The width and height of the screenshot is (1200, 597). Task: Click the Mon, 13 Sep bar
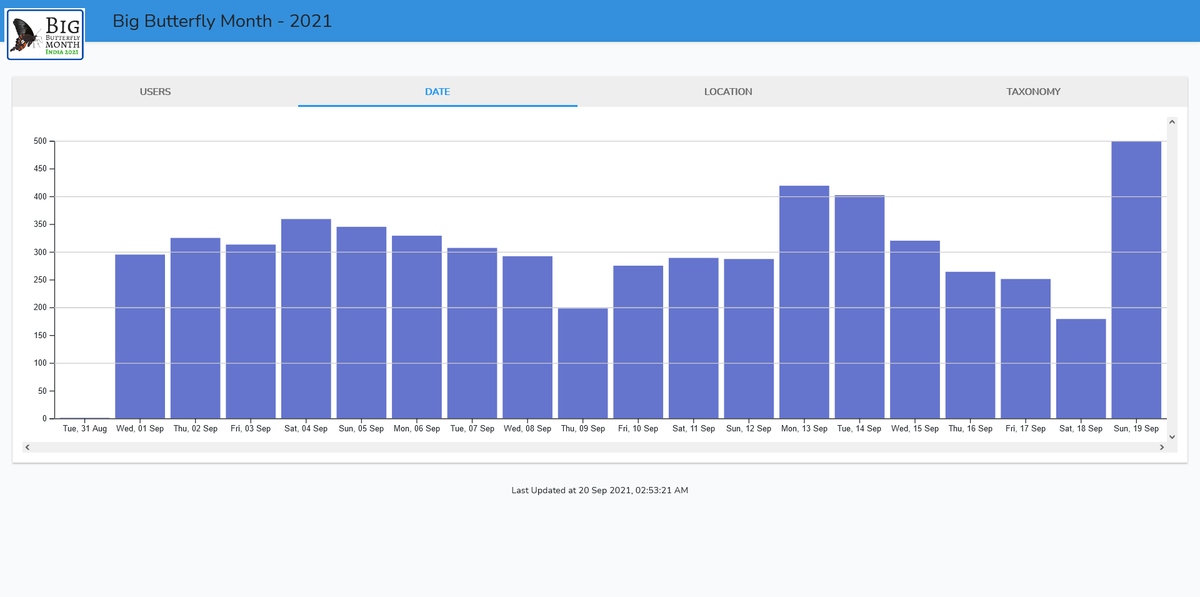(804, 302)
